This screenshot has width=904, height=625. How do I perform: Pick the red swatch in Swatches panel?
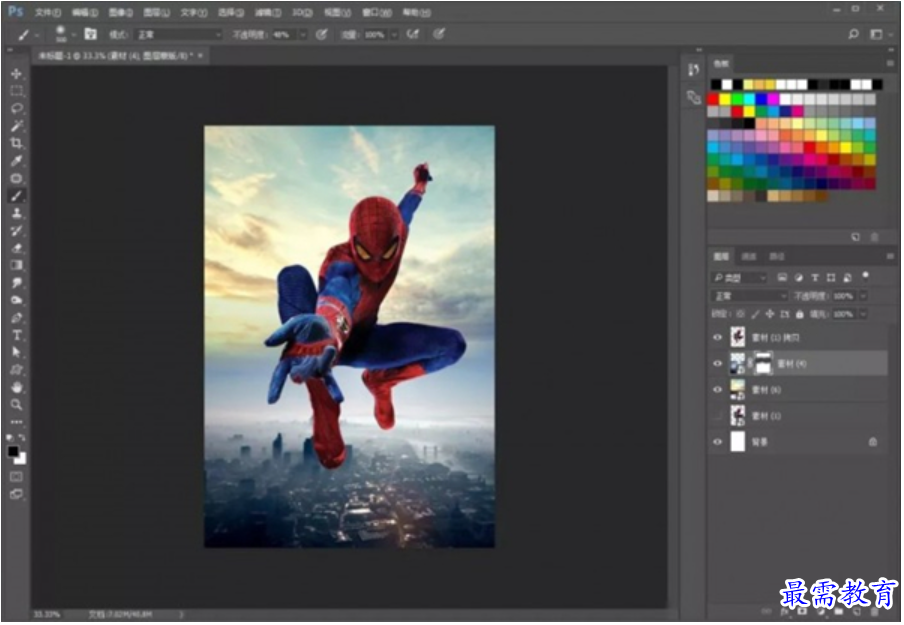point(714,99)
